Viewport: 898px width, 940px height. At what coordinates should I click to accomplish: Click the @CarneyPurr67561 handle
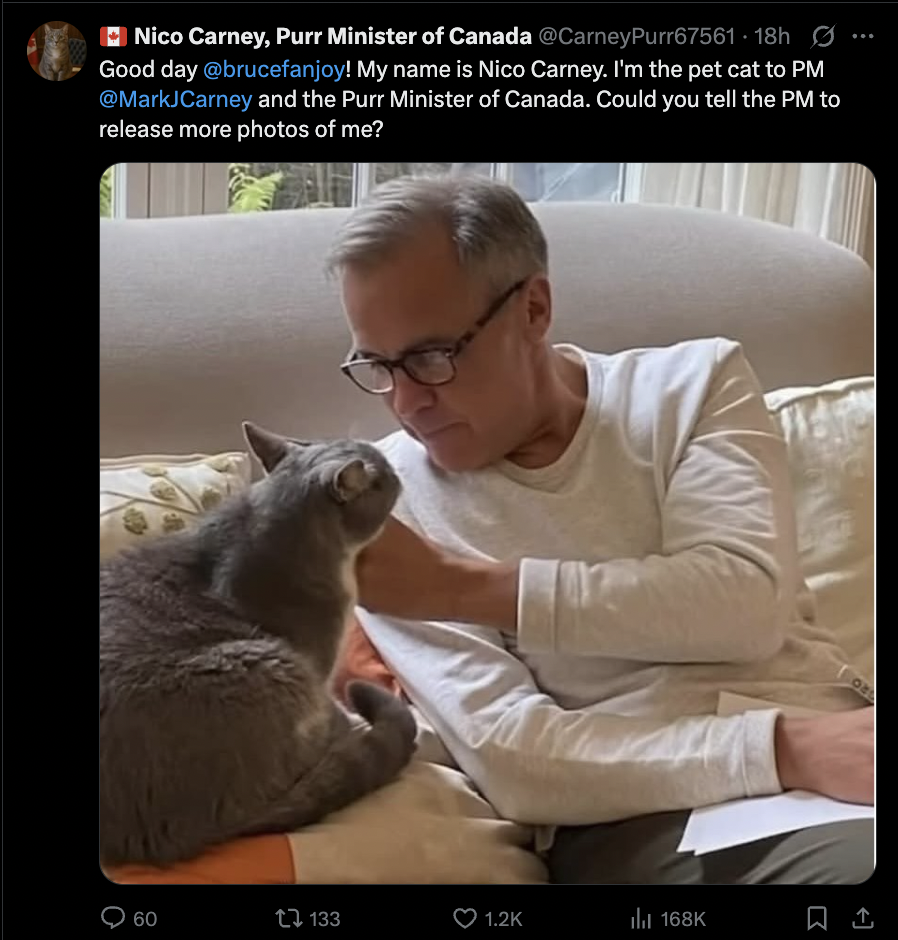tap(637, 37)
